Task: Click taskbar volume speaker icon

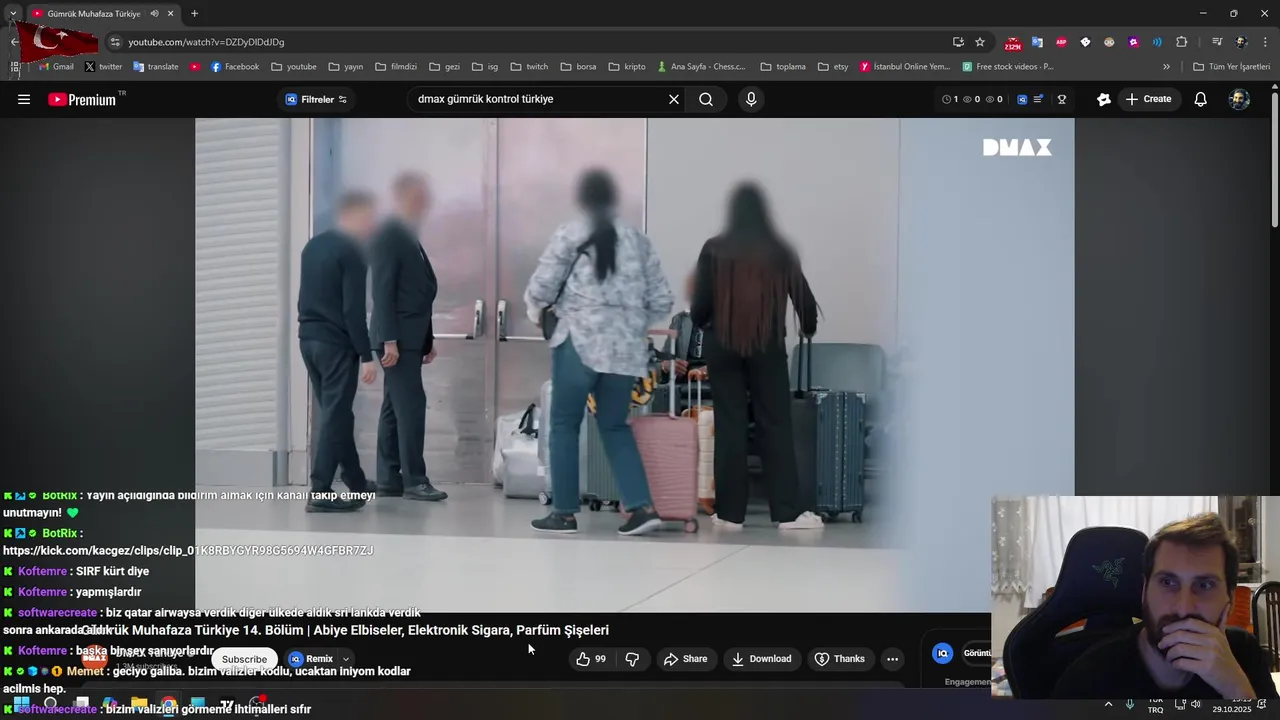Action: [1196, 704]
